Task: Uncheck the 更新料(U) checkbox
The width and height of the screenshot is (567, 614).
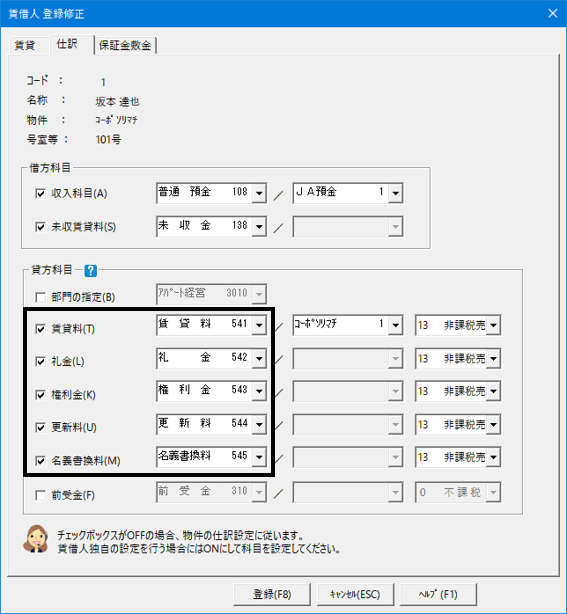Action: (x=40, y=427)
